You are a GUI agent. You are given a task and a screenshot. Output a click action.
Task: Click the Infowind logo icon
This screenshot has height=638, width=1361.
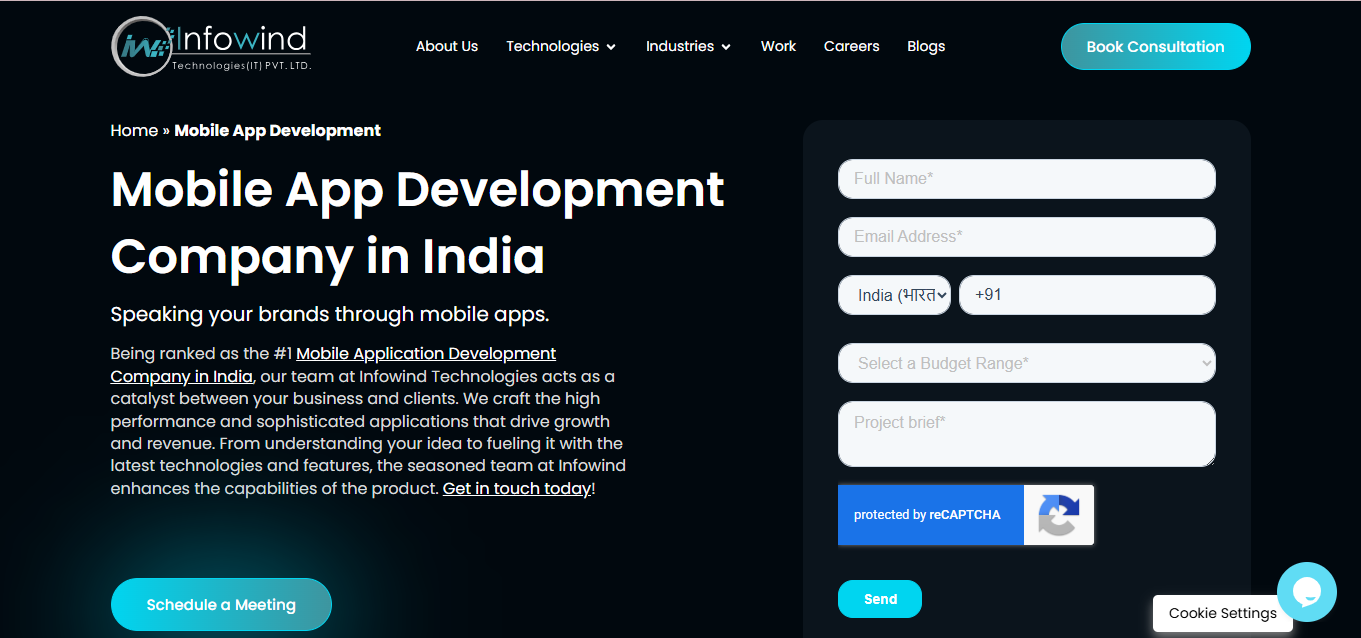tap(141, 46)
